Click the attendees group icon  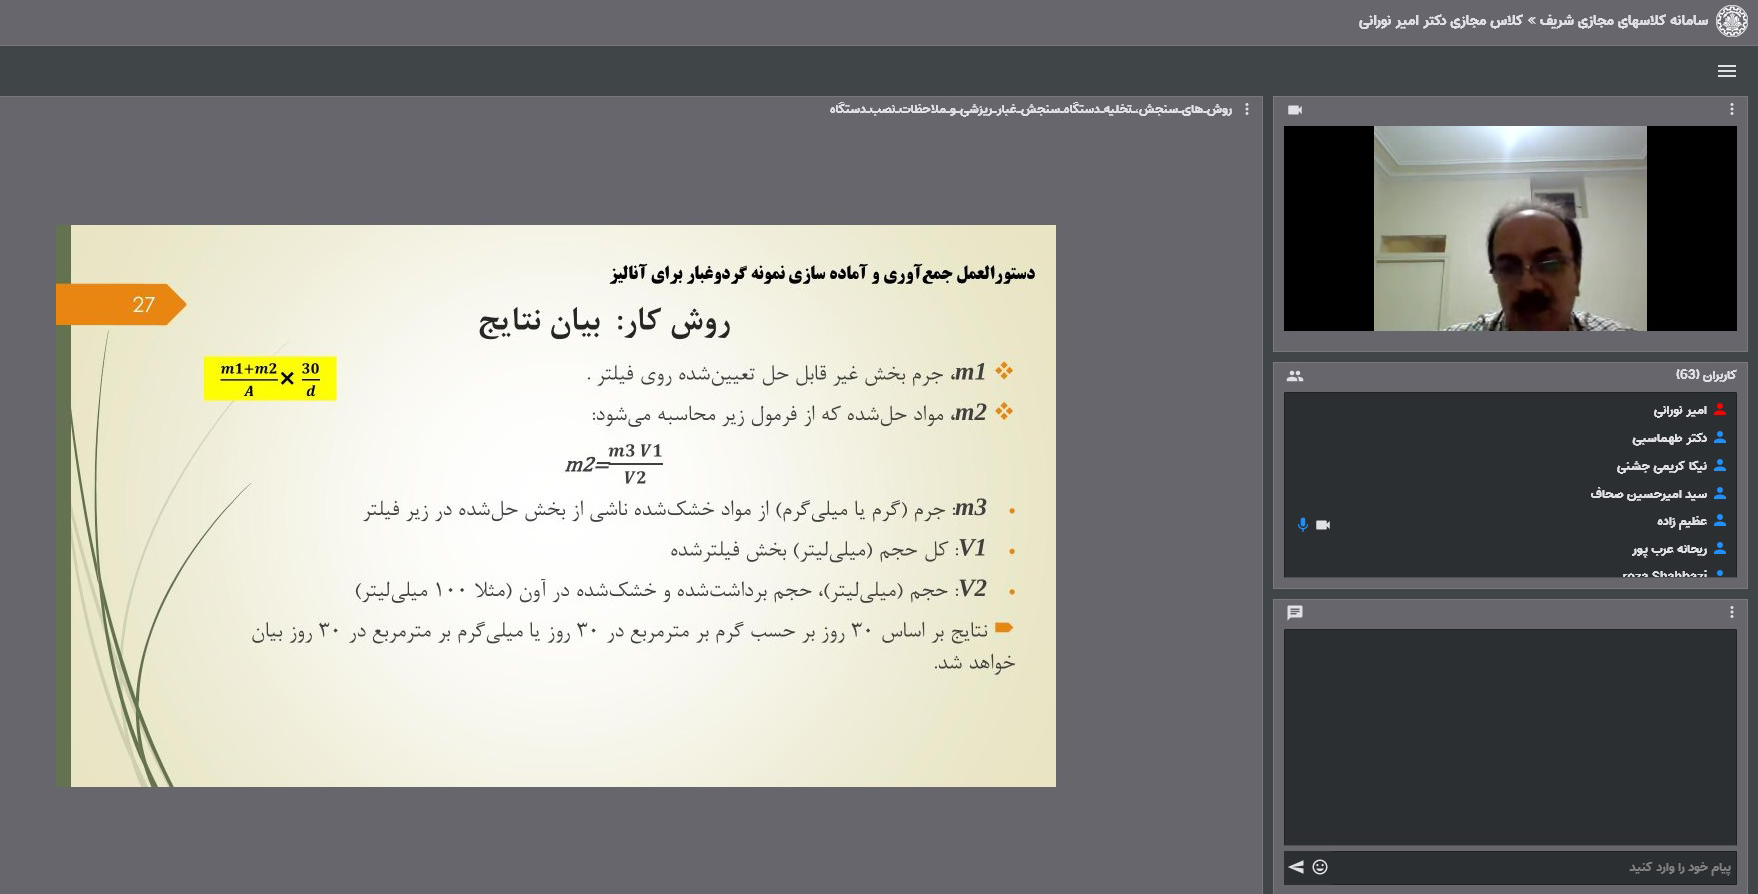[x=1295, y=376]
